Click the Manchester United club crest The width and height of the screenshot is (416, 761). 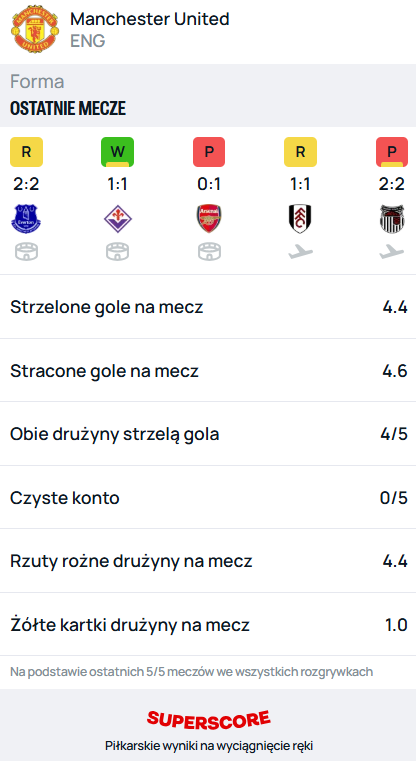34,30
